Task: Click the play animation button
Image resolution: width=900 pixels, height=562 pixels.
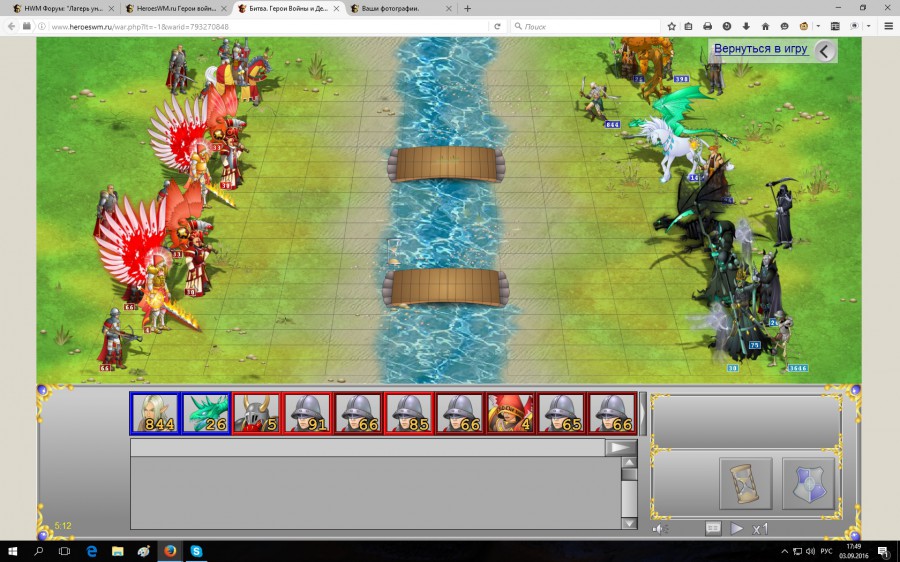Action: [x=737, y=528]
